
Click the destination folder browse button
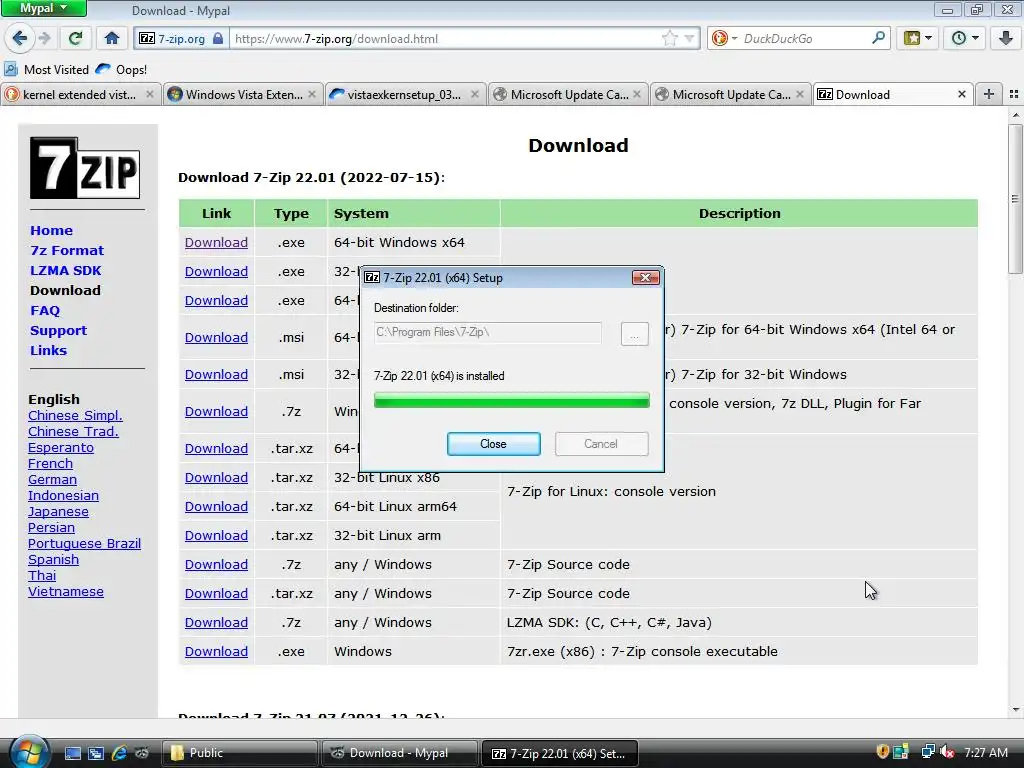point(634,334)
